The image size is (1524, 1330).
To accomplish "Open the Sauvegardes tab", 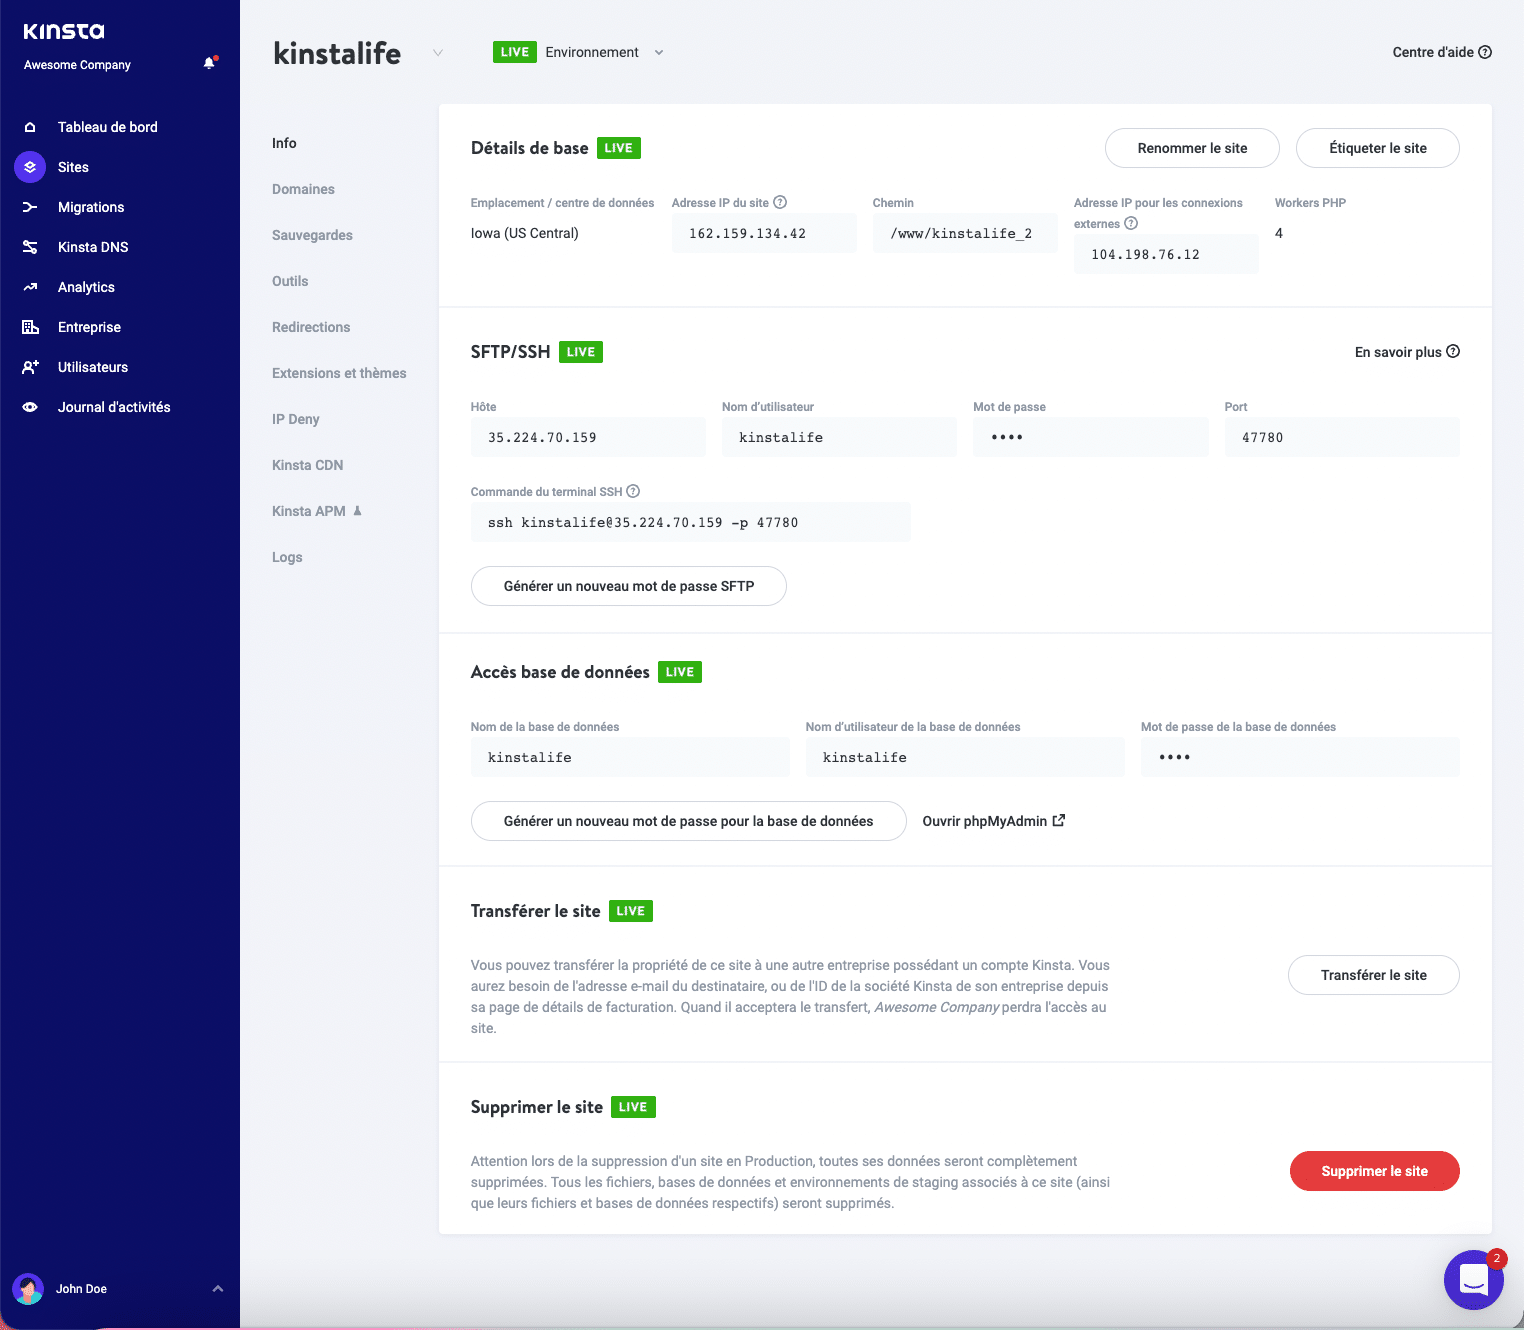I will coord(312,235).
